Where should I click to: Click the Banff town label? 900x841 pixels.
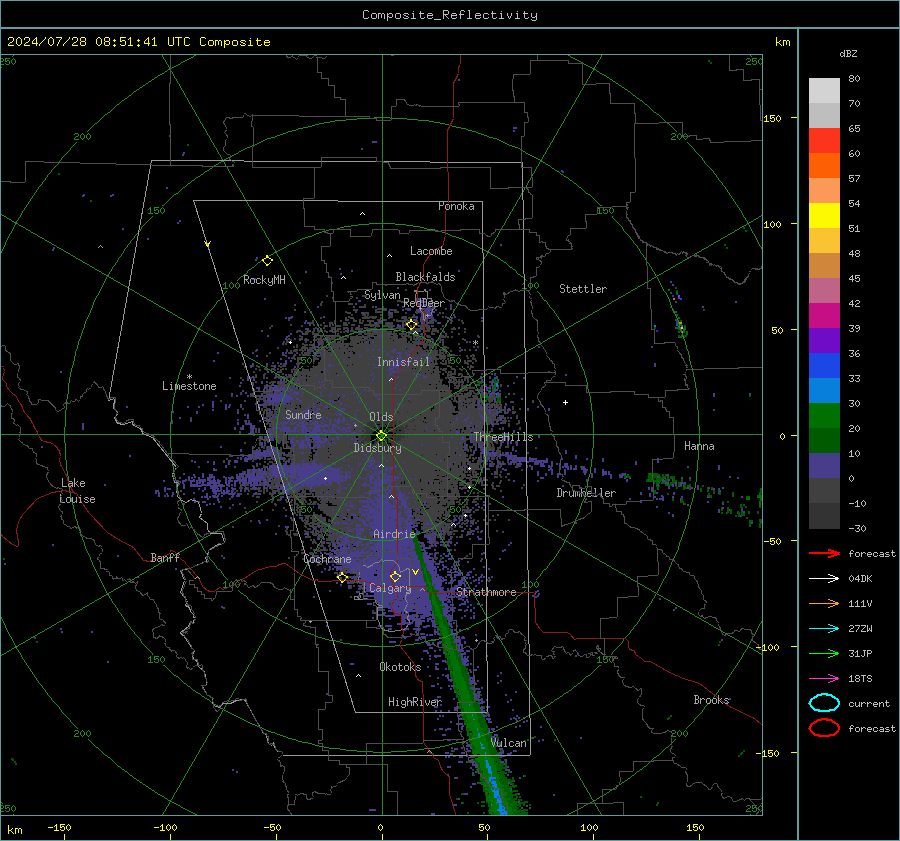coord(165,557)
